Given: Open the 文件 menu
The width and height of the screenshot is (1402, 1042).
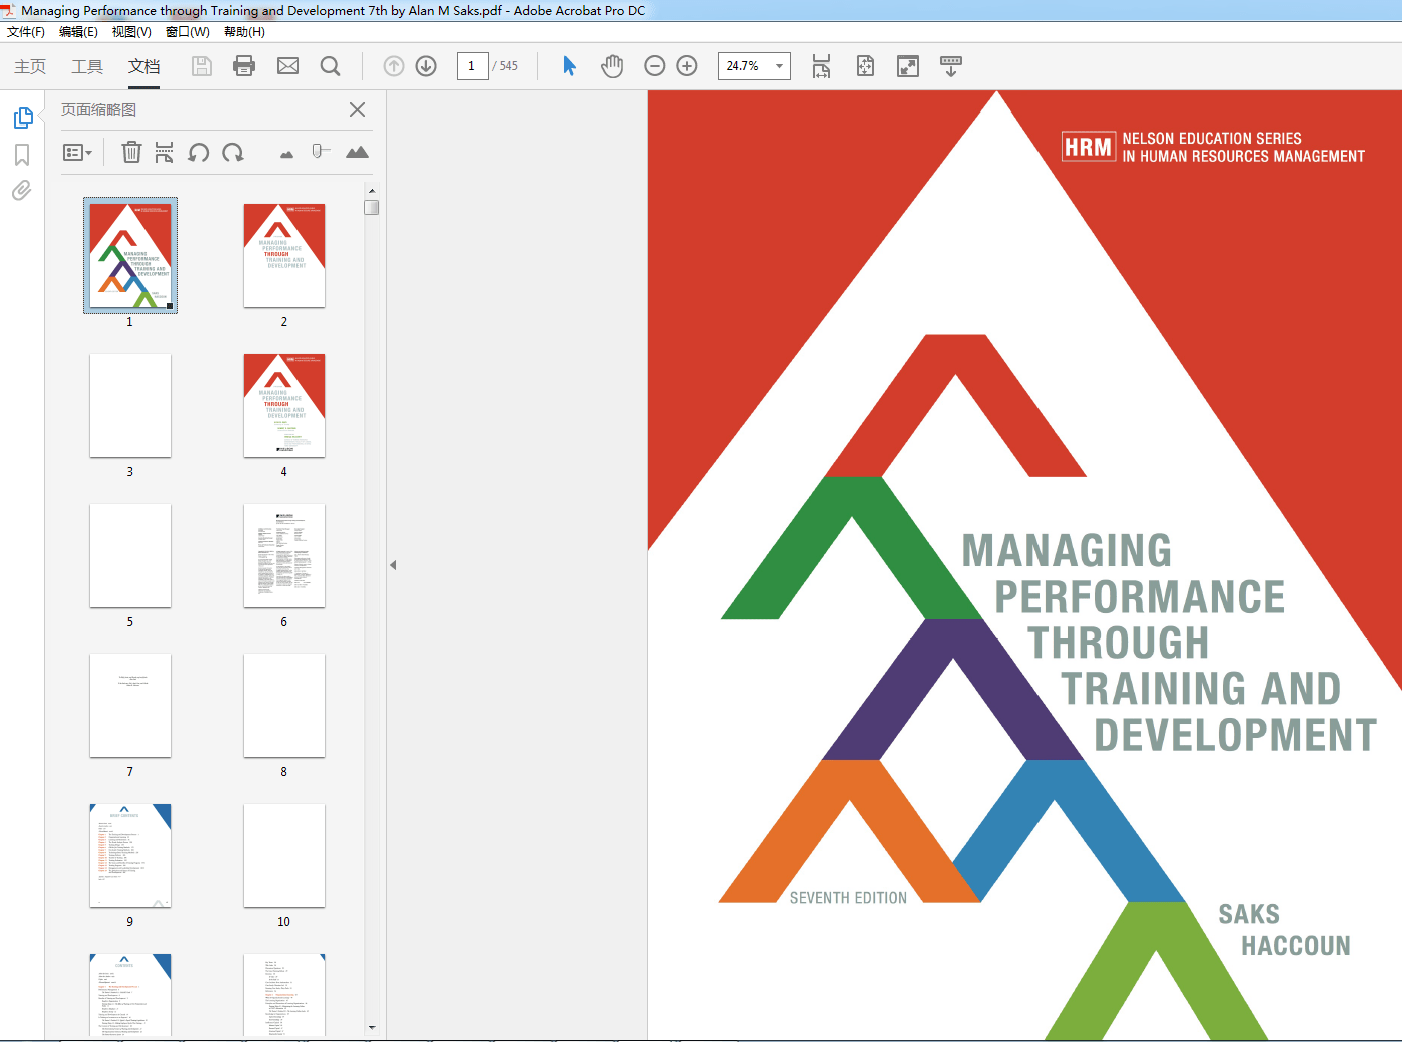Looking at the screenshot, I should click(x=26, y=31).
